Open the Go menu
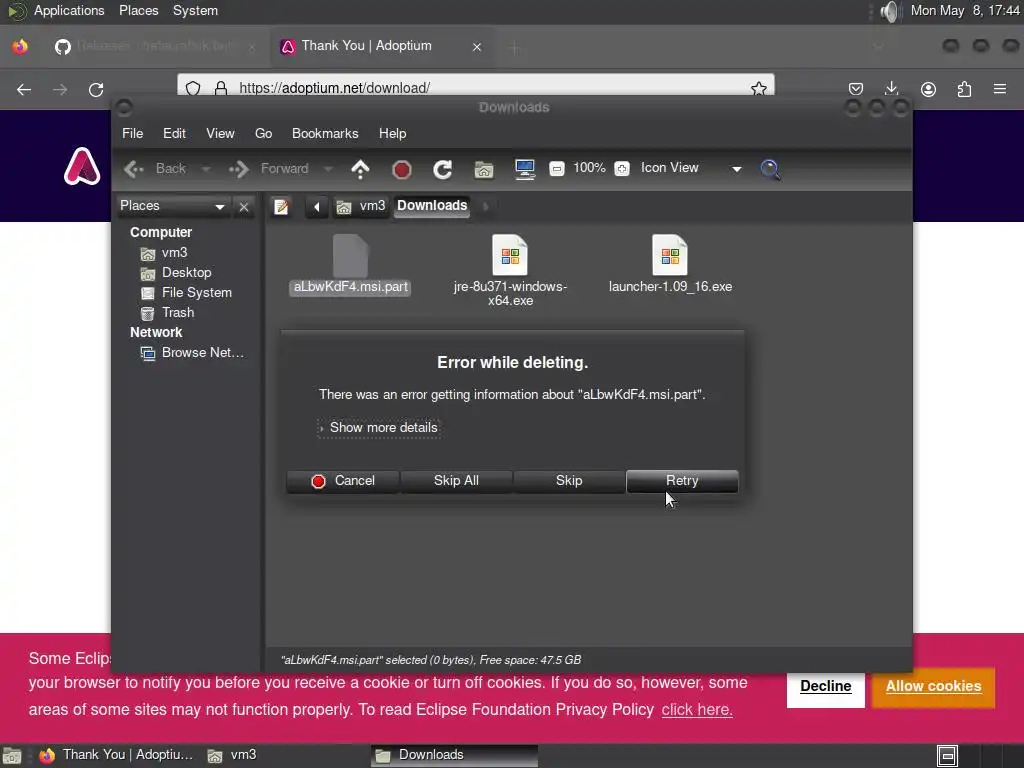Screen dimensions: 1024x768 263,133
